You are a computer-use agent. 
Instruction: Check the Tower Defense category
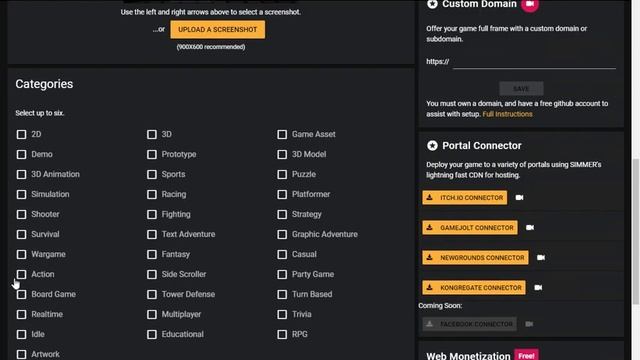[152, 294]
